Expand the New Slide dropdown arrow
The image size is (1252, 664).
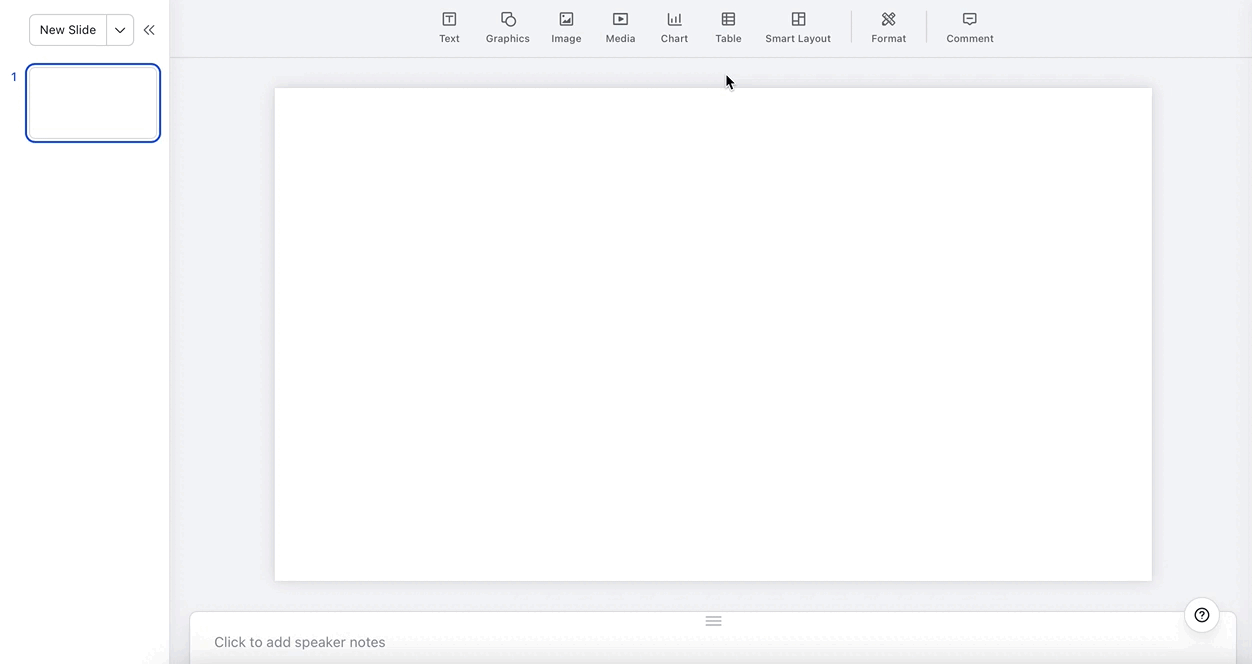pyautogui.click(x=120, y=30)
